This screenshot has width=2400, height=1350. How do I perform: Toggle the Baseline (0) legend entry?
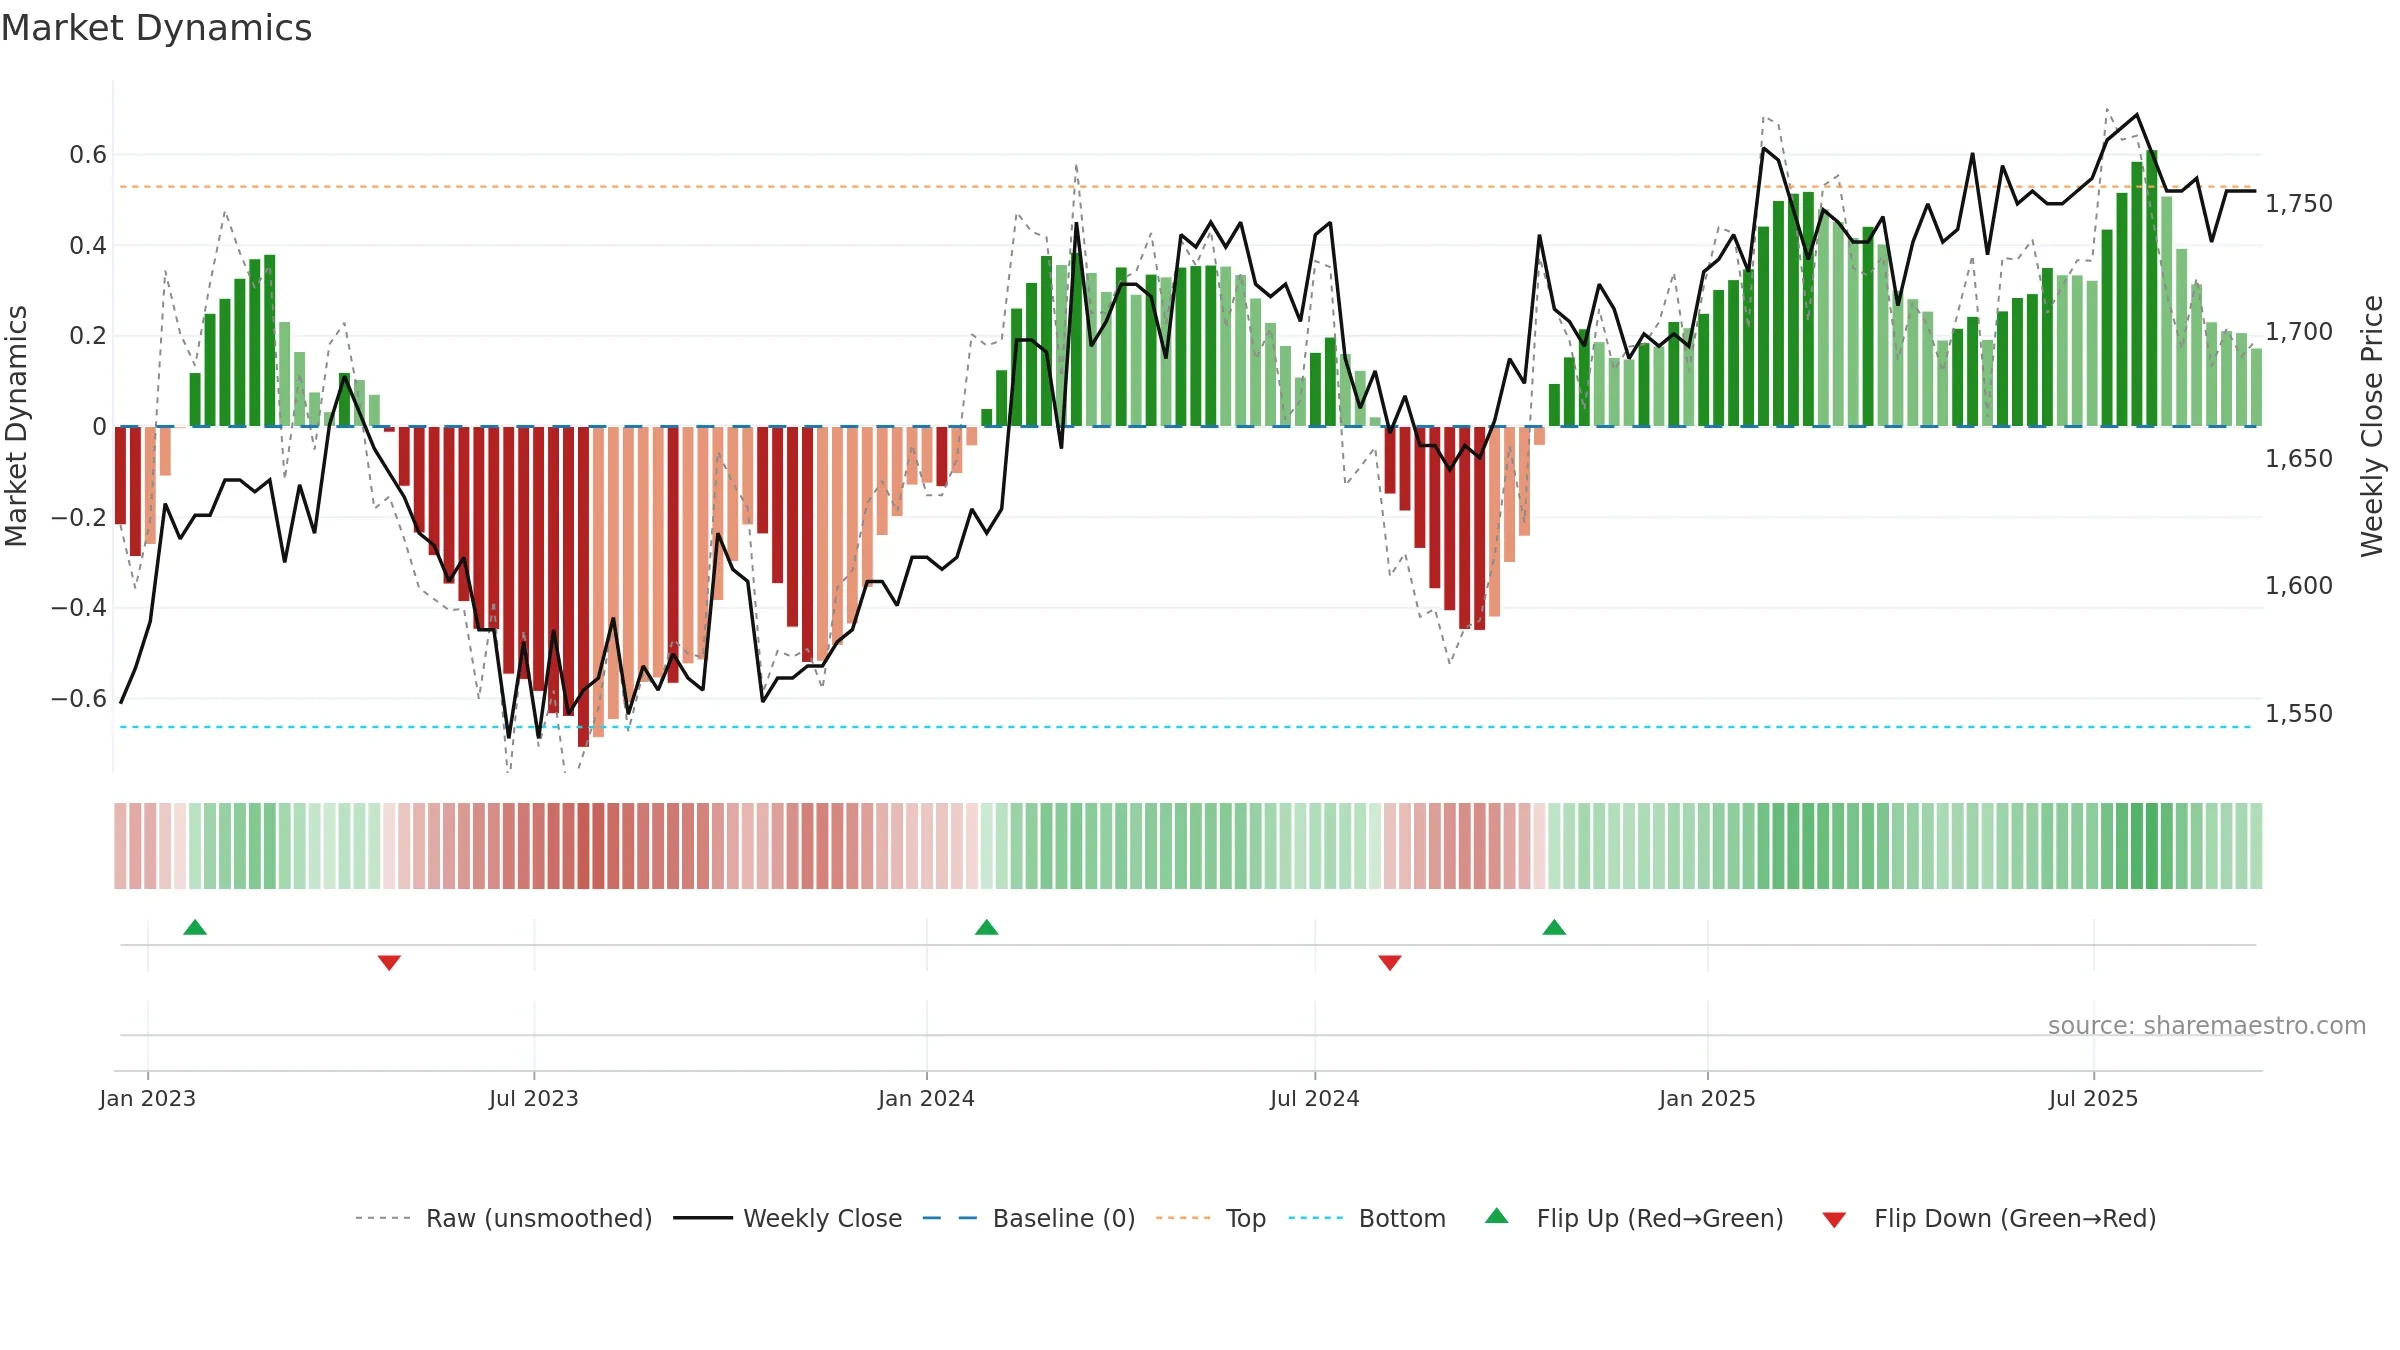1028,1218
